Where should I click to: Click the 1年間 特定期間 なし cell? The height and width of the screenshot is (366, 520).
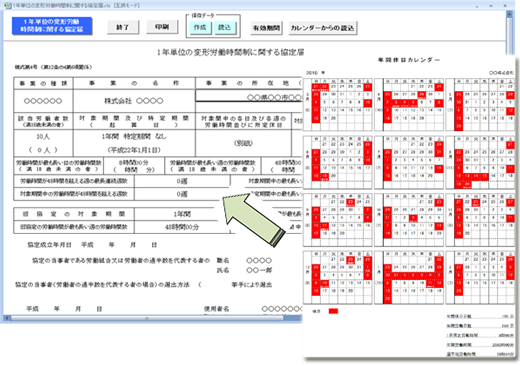(134, 136)
